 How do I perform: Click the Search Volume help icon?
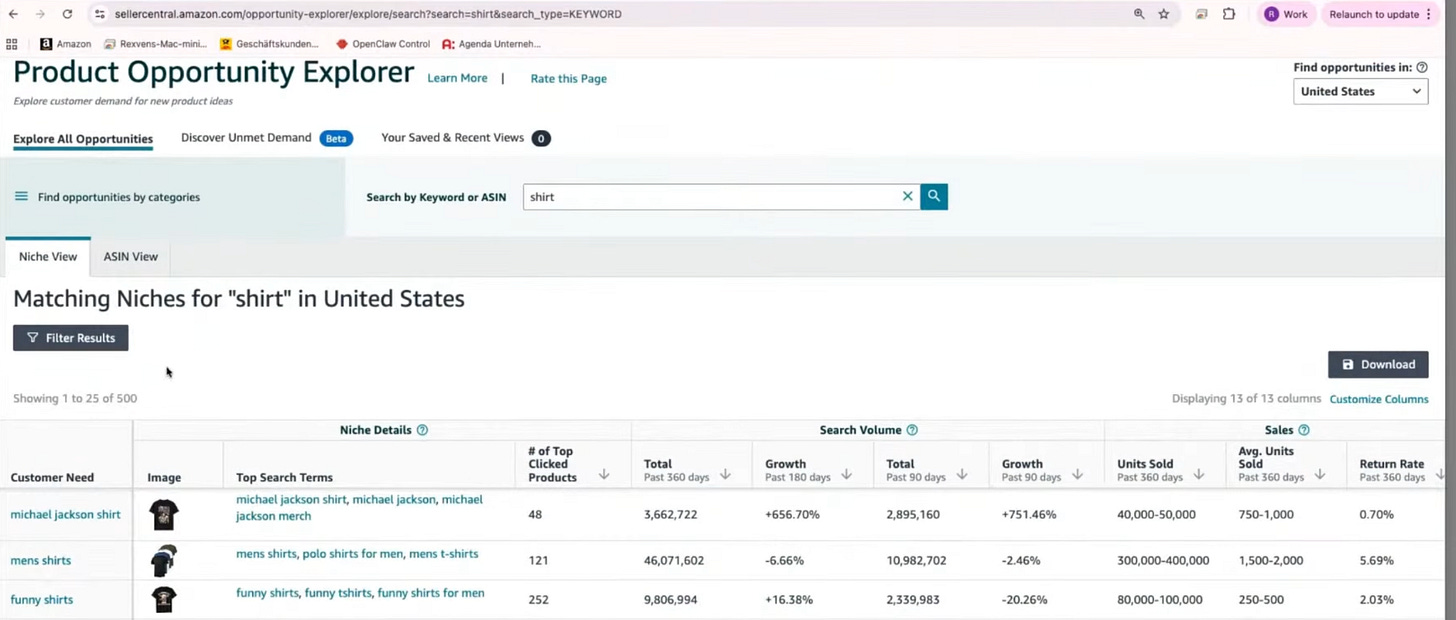(912, 430)
